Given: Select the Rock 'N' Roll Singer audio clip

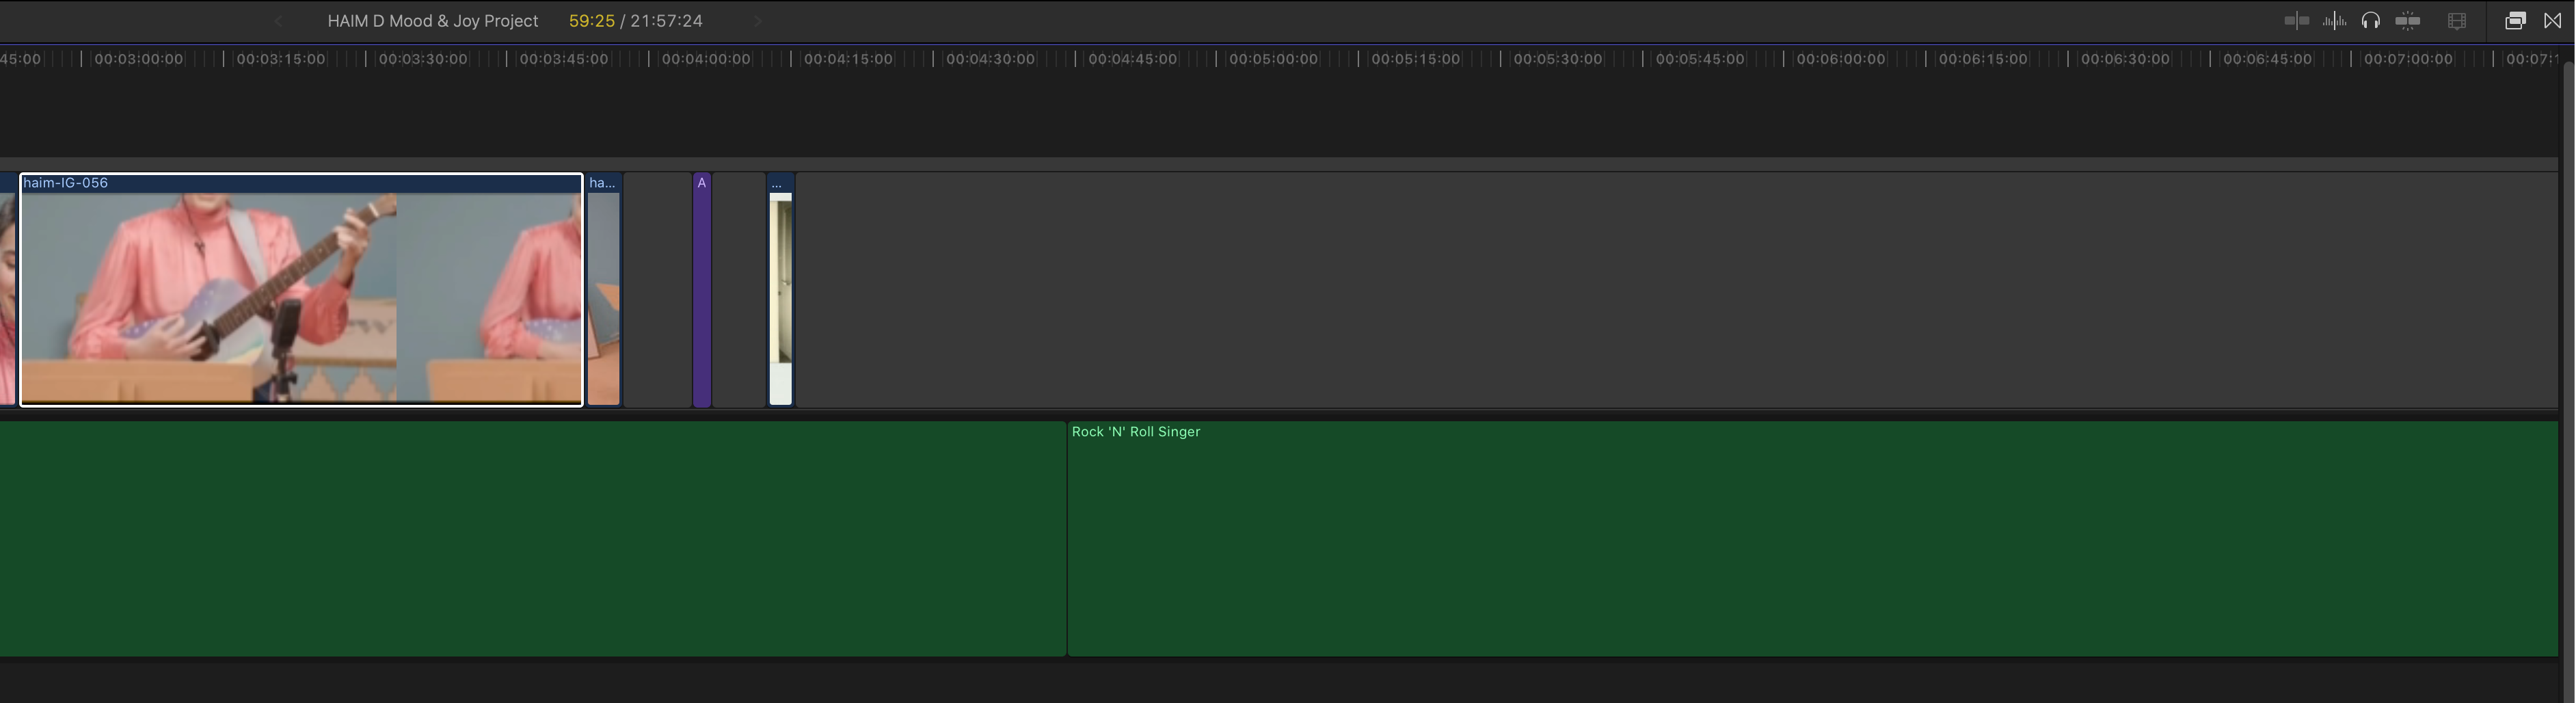Looking at the screenshot, I should (1812, 539).
